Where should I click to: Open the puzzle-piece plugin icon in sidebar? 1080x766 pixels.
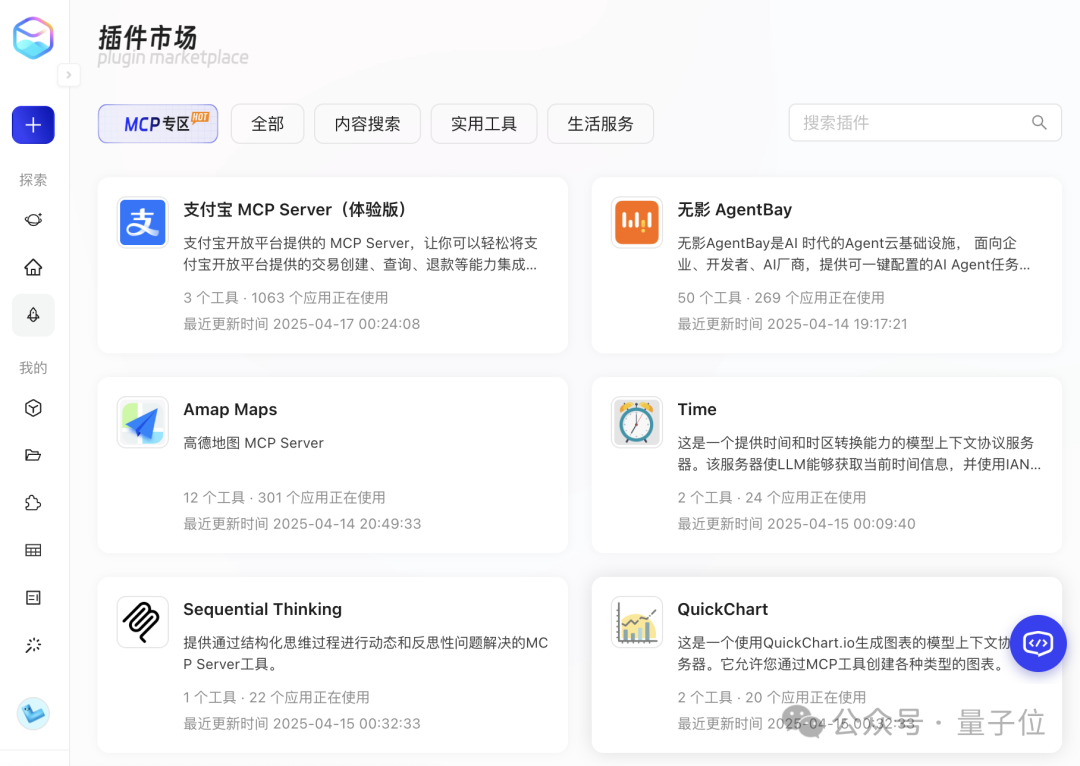point(33,503)
